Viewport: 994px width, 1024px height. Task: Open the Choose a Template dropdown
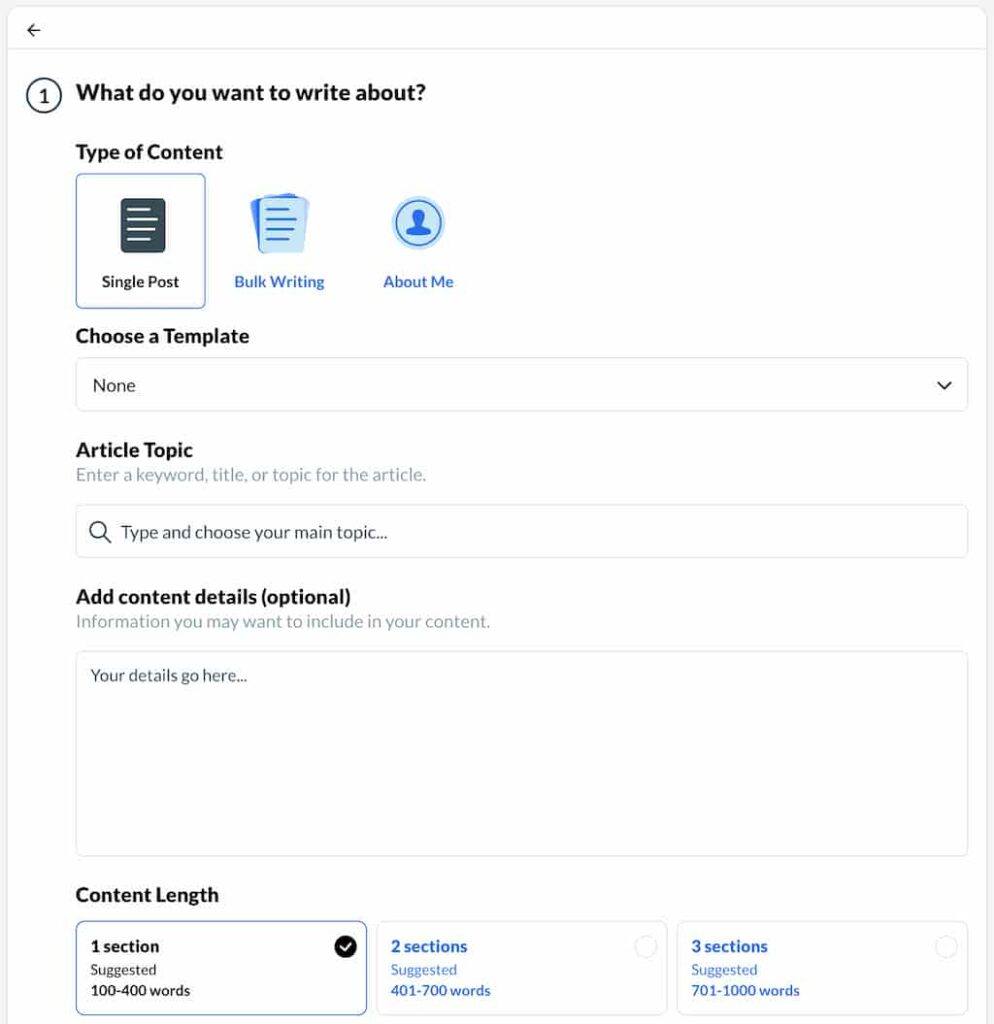coord(521,385)
